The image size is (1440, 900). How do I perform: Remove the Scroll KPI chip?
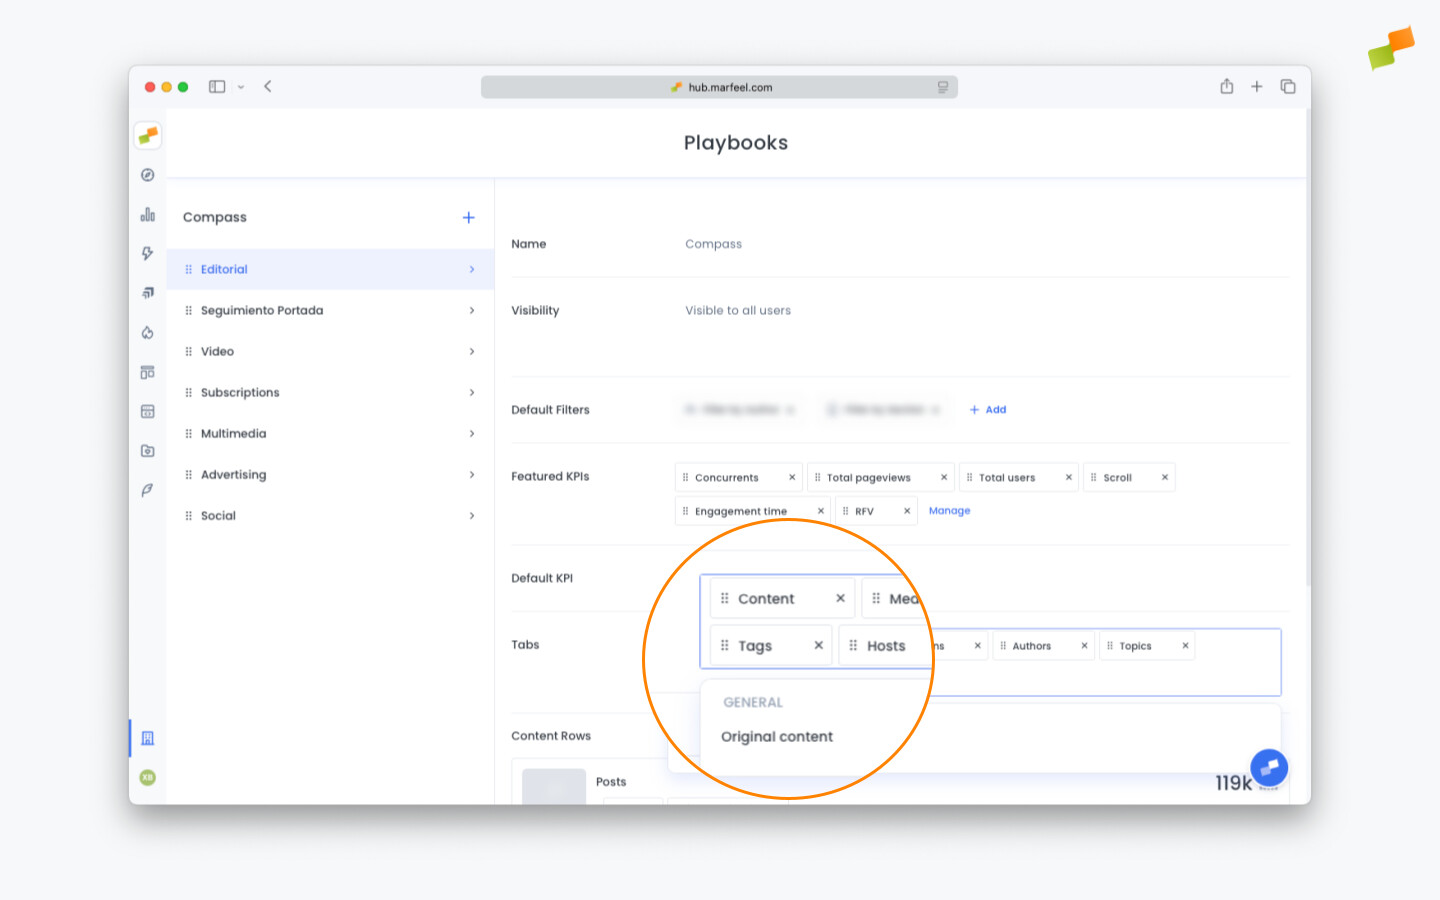click(1164, 477)
